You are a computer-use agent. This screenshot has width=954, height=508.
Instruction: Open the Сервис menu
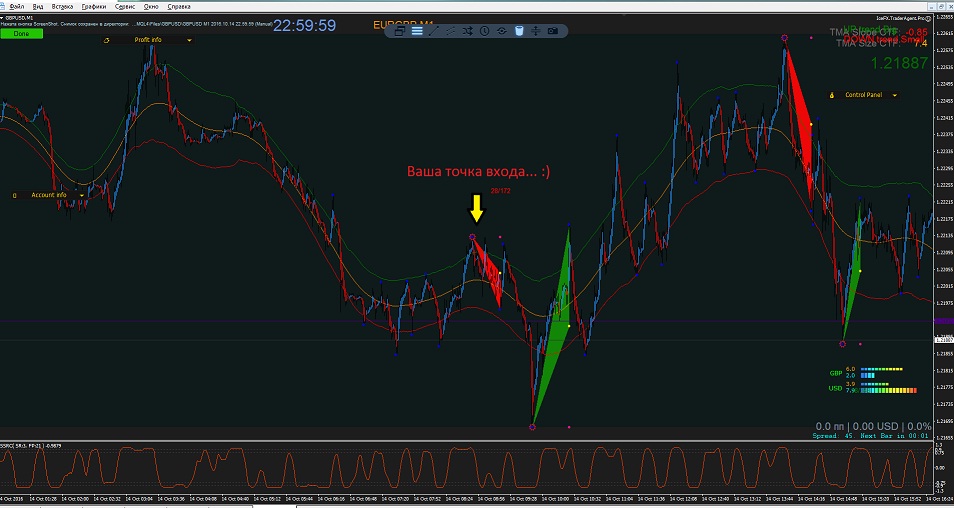[125, 7]
